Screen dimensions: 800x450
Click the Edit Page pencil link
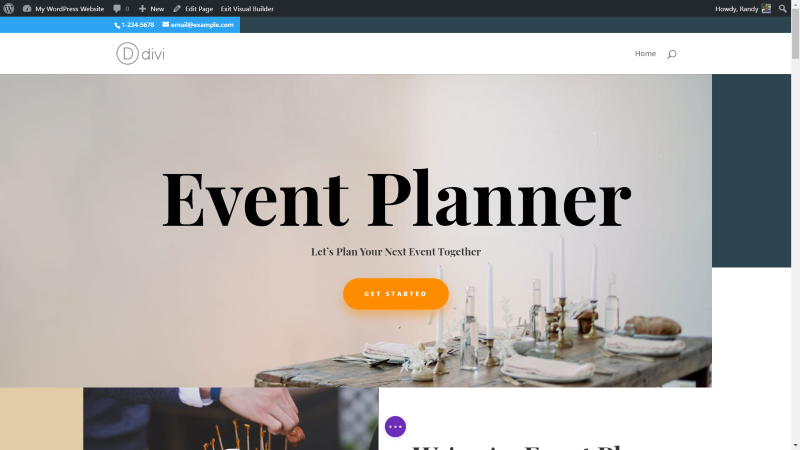[193, 9]
